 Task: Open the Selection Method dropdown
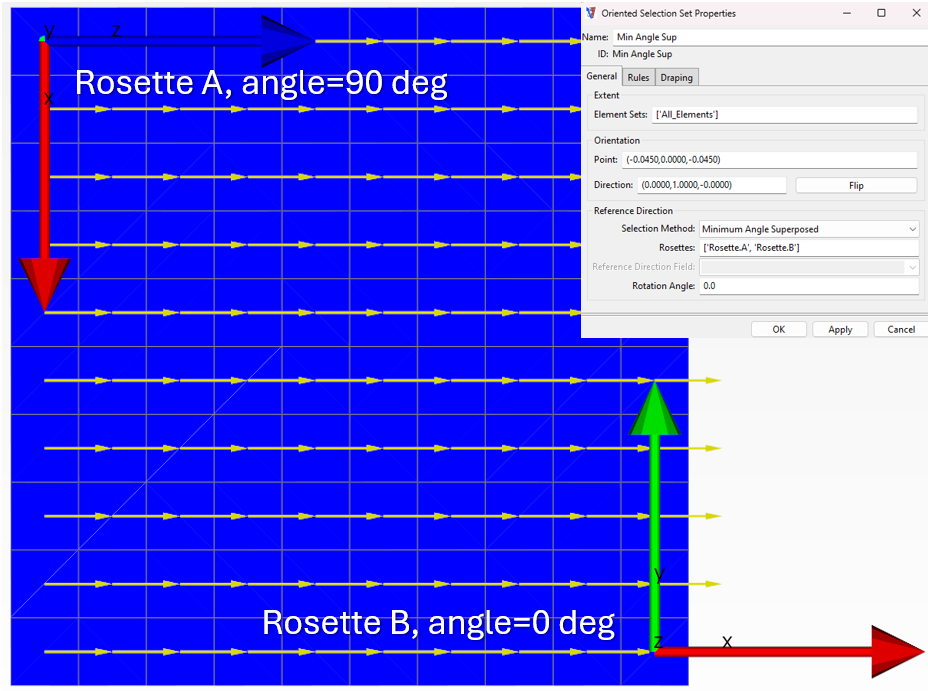point(808,228)
